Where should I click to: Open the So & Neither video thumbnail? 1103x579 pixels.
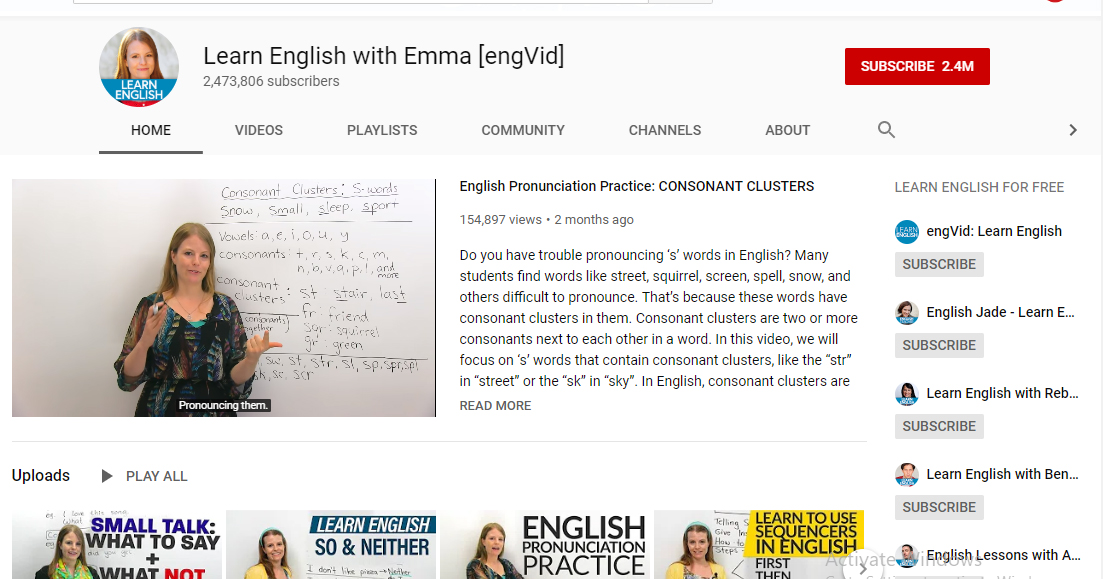(331, 545)
